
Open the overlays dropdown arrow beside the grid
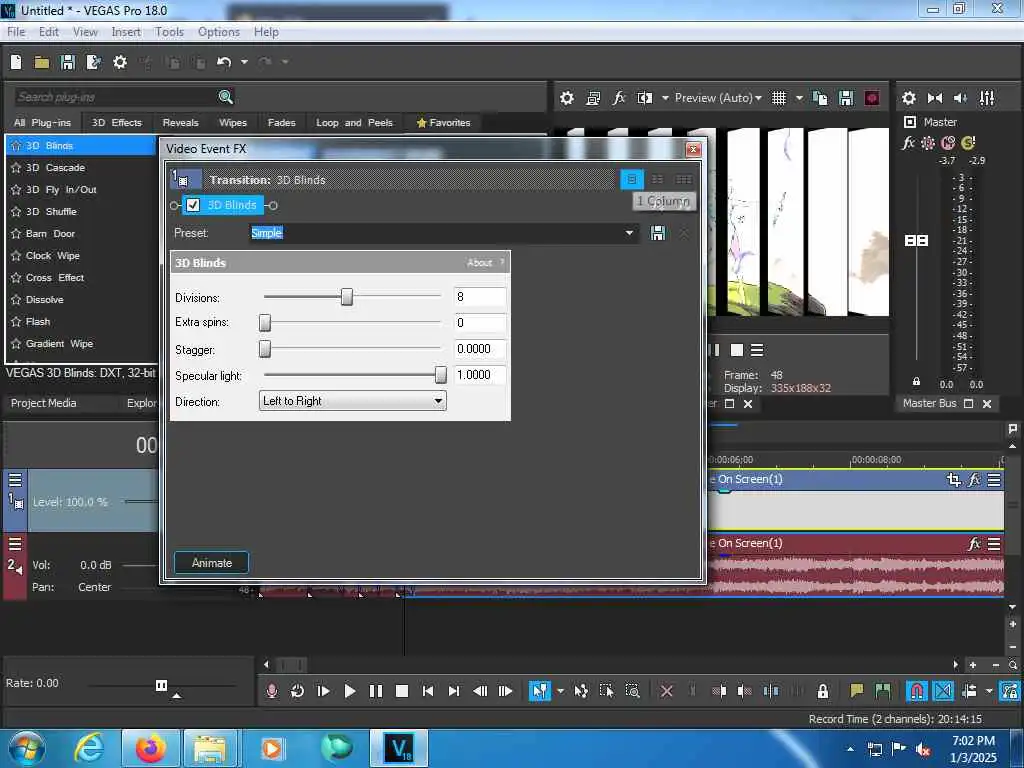point(799,98)
